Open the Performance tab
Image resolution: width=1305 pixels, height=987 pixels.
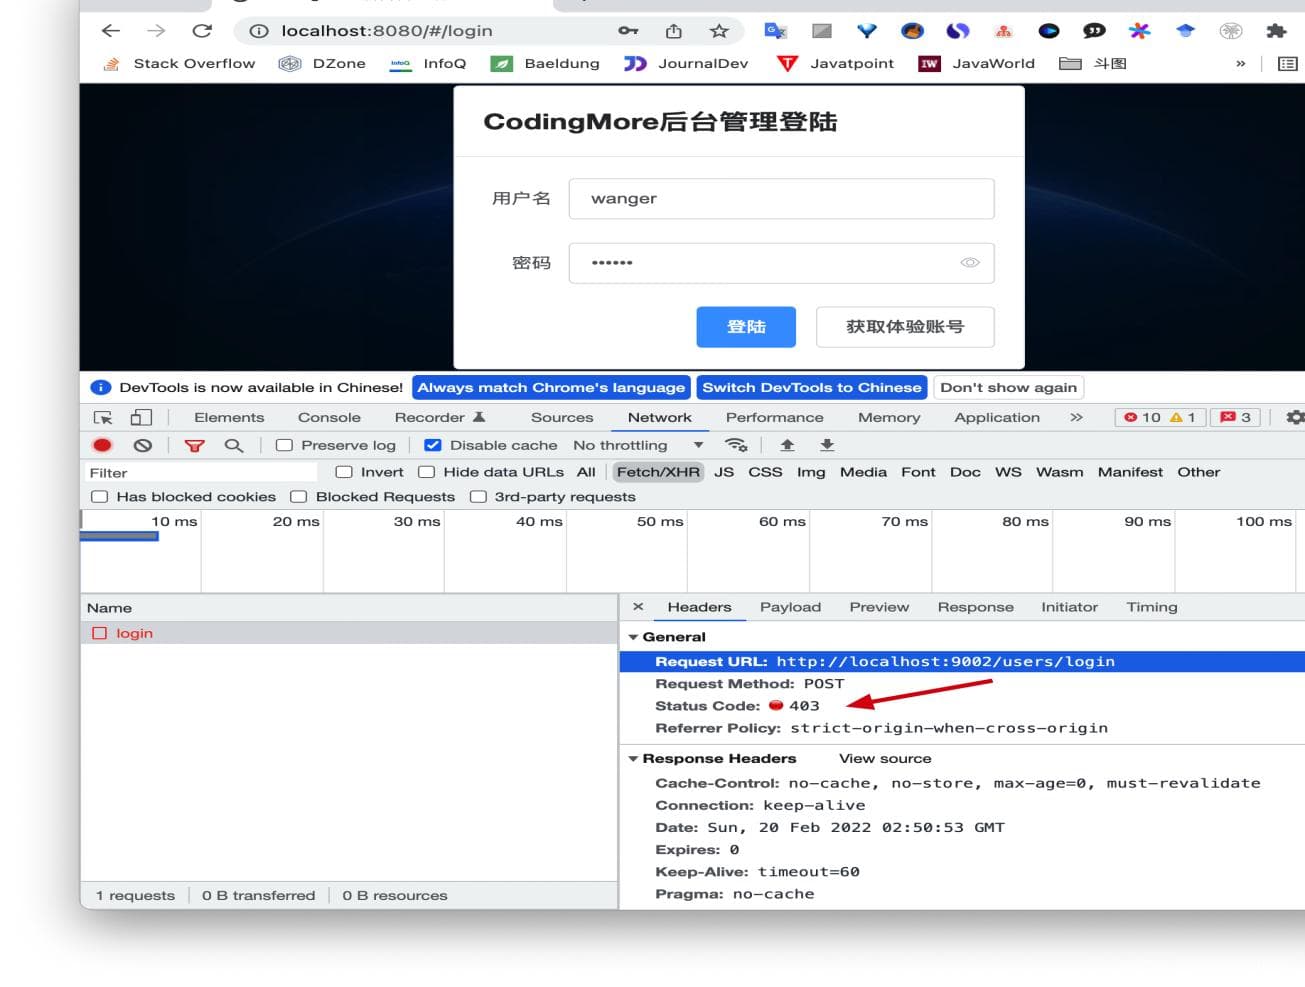[775, 417]
